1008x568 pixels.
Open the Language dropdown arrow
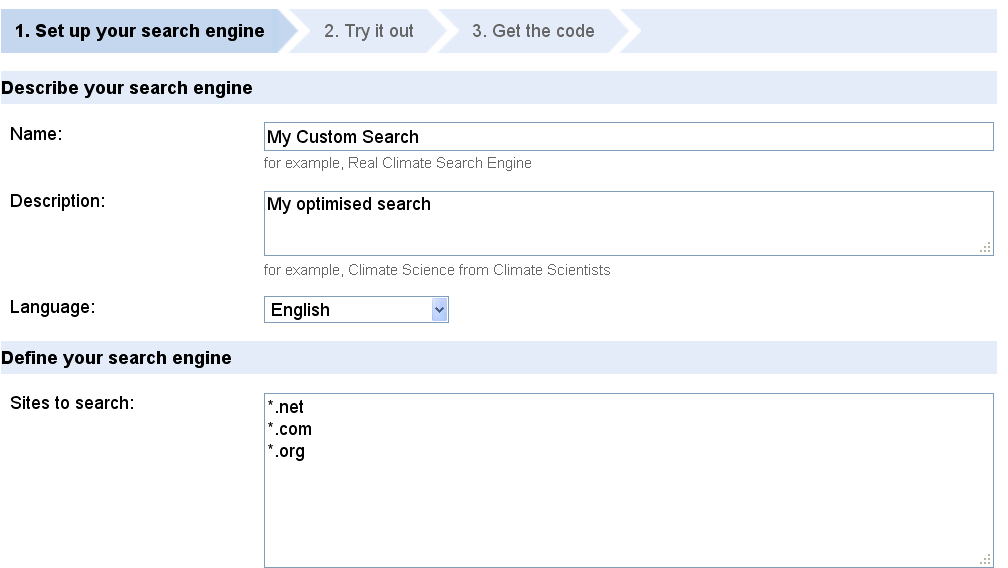[x=440, y=310]
